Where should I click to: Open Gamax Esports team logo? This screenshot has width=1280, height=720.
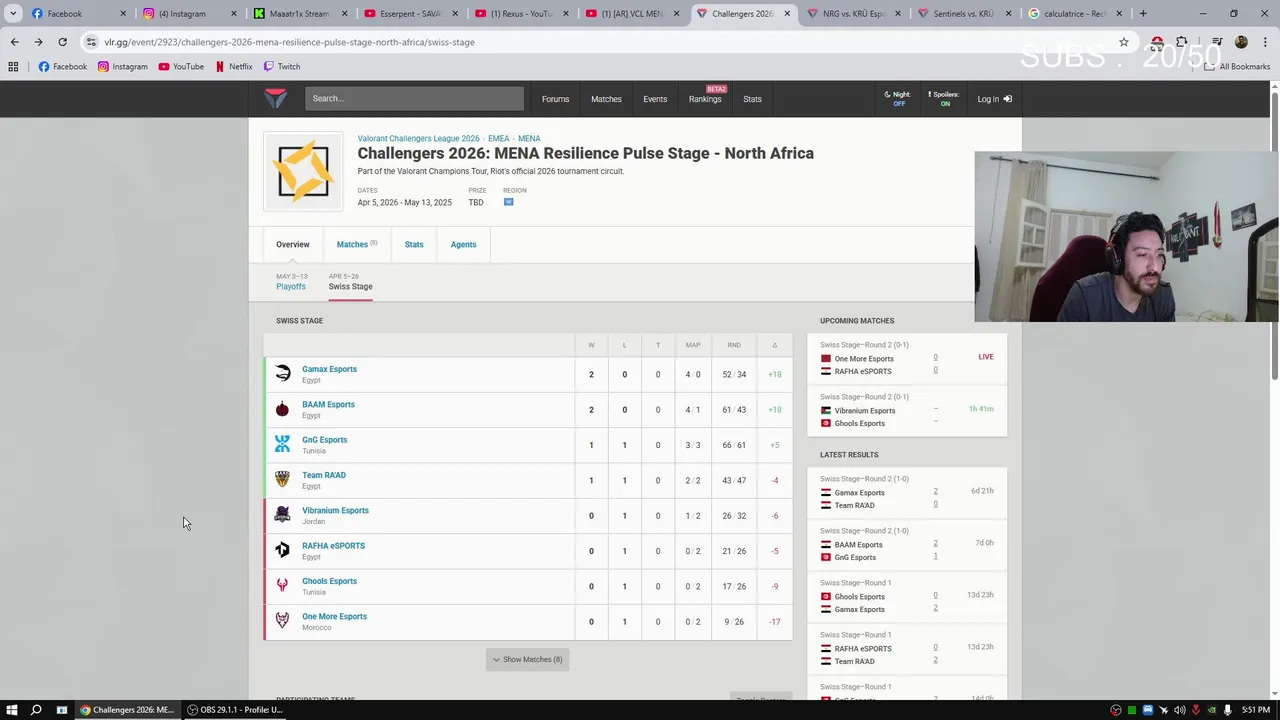[x=282, y=374]
